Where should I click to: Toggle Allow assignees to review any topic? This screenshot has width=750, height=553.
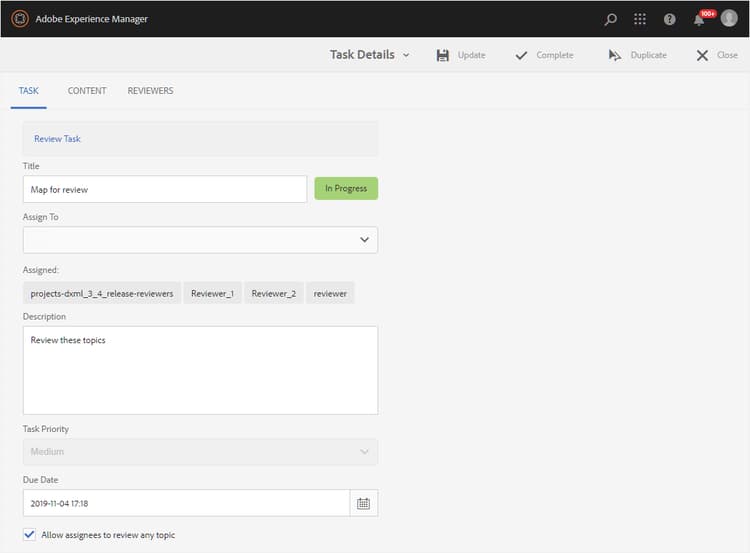coord(30,534)
